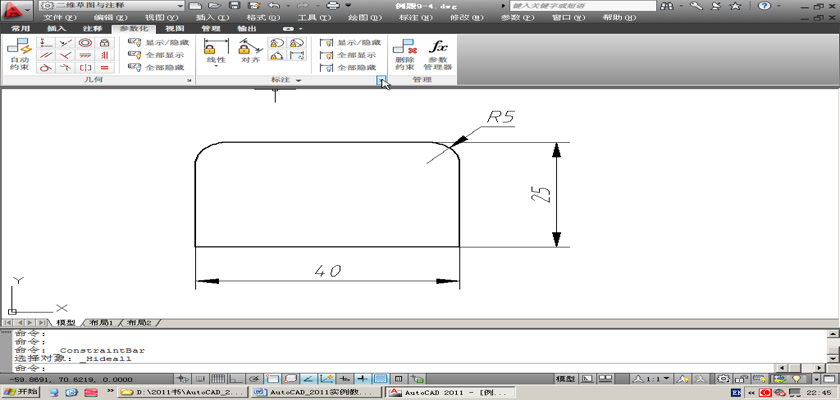Switch to the 常用 ribbon tab
840x400 pixels.
pyautogui.click(x=20, y=28)
